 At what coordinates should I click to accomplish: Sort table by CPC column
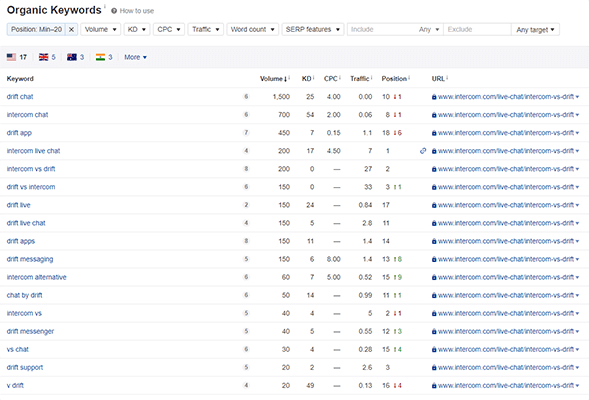331,78
